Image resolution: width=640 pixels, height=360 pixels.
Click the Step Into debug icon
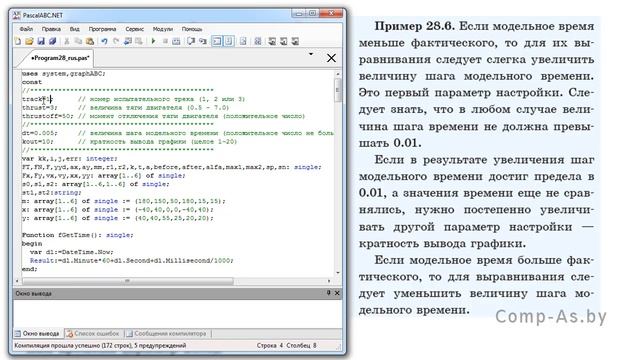pyautogui.click(x=203, y=41)
